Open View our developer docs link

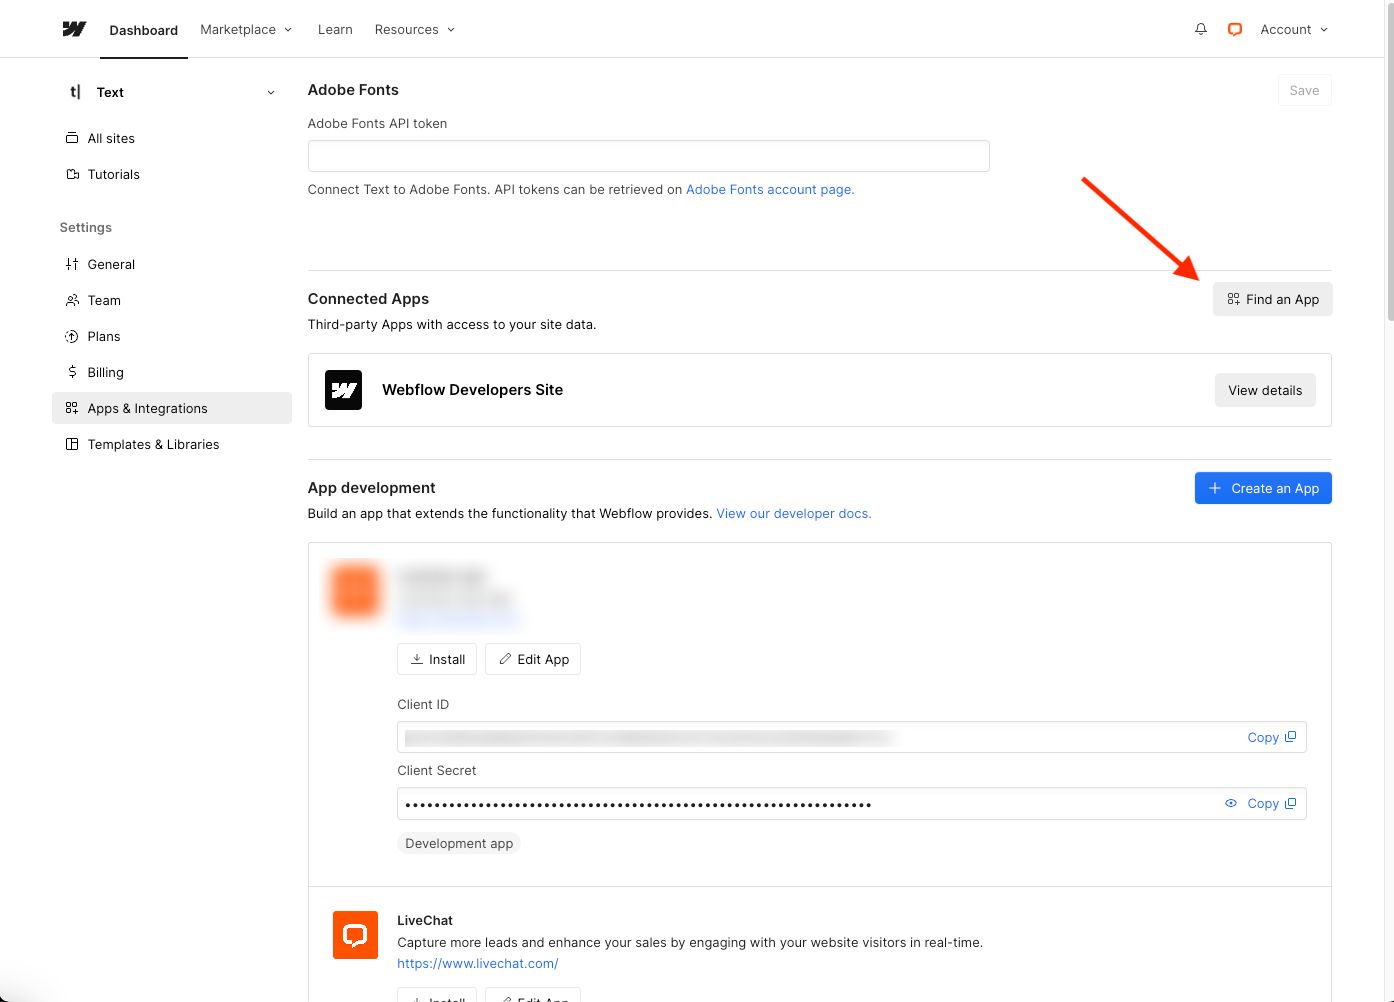[x=794, y=513]
